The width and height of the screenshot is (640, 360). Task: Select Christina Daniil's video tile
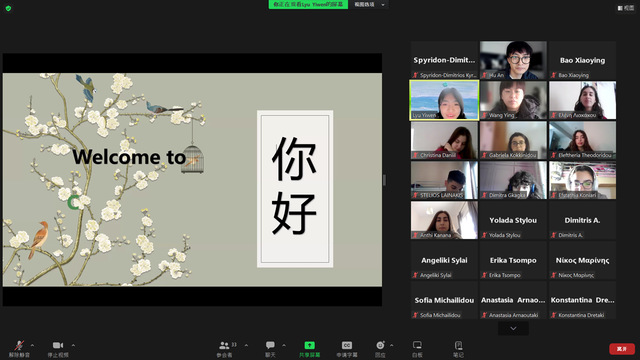pos(444,140)
